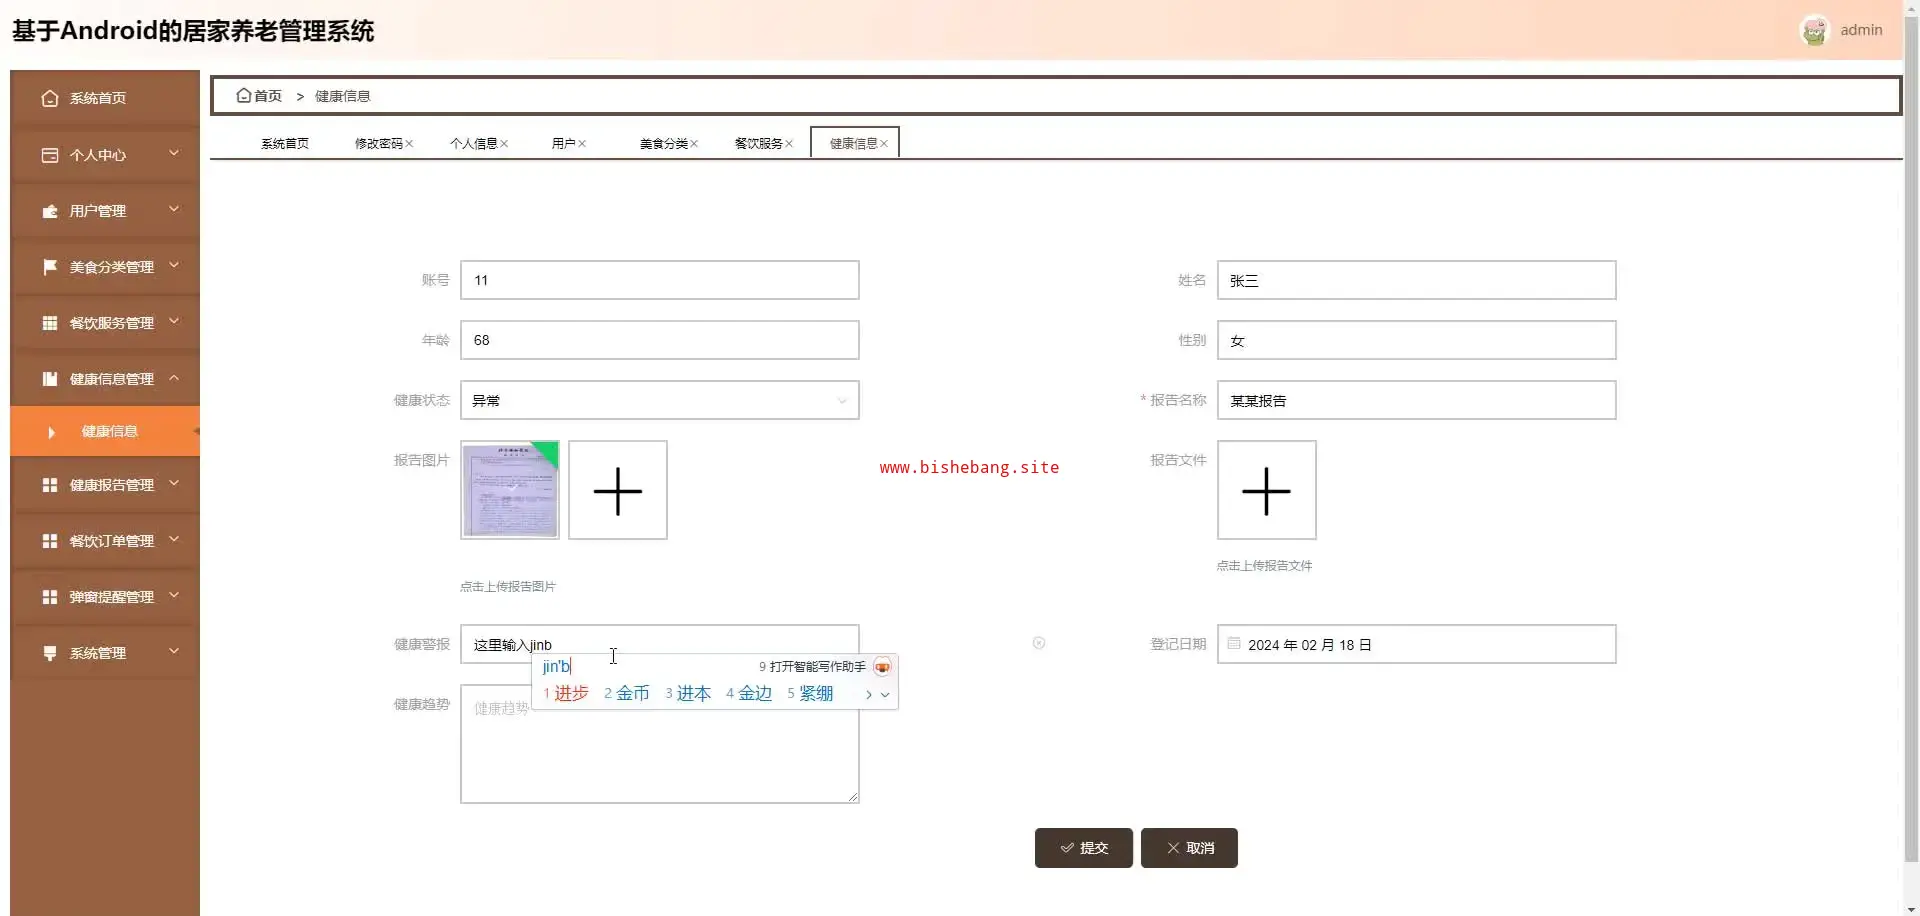Click plus icon to upload 报告文件
The width and height of the screenshot is (1920, 916).
[x=1266, y=491]
